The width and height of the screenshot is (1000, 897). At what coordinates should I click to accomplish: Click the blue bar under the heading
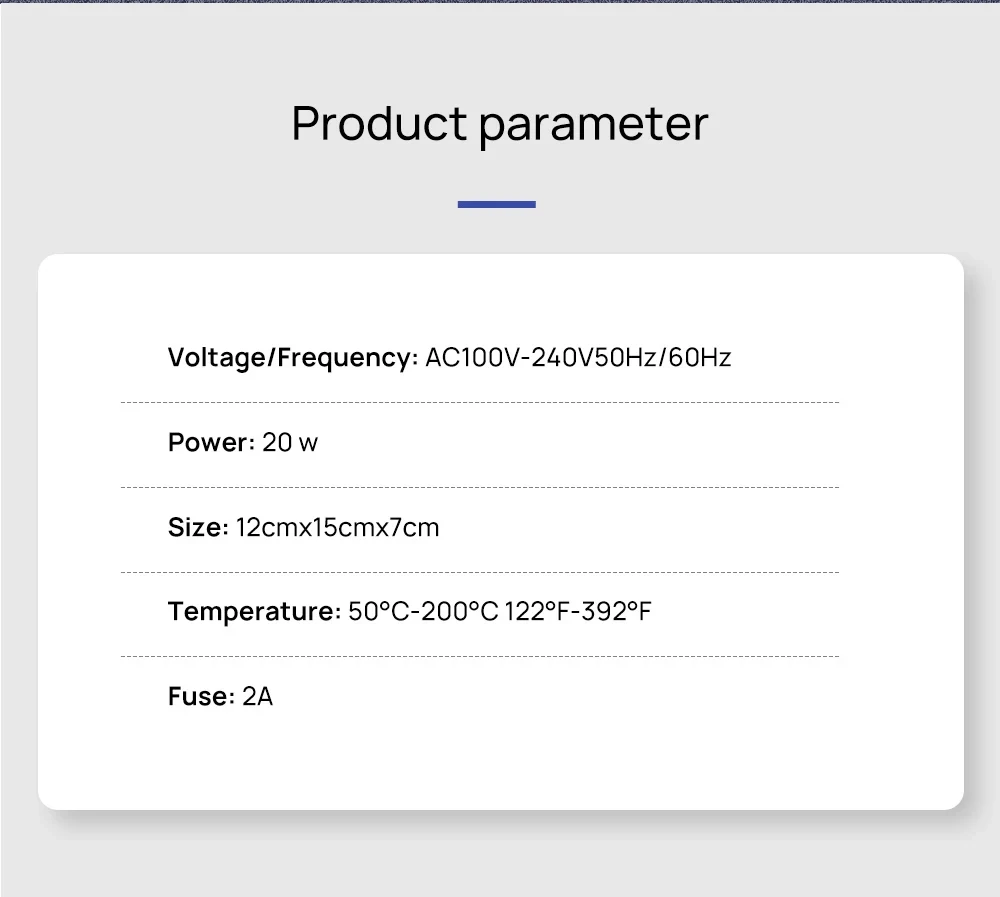tap(497, 204)
